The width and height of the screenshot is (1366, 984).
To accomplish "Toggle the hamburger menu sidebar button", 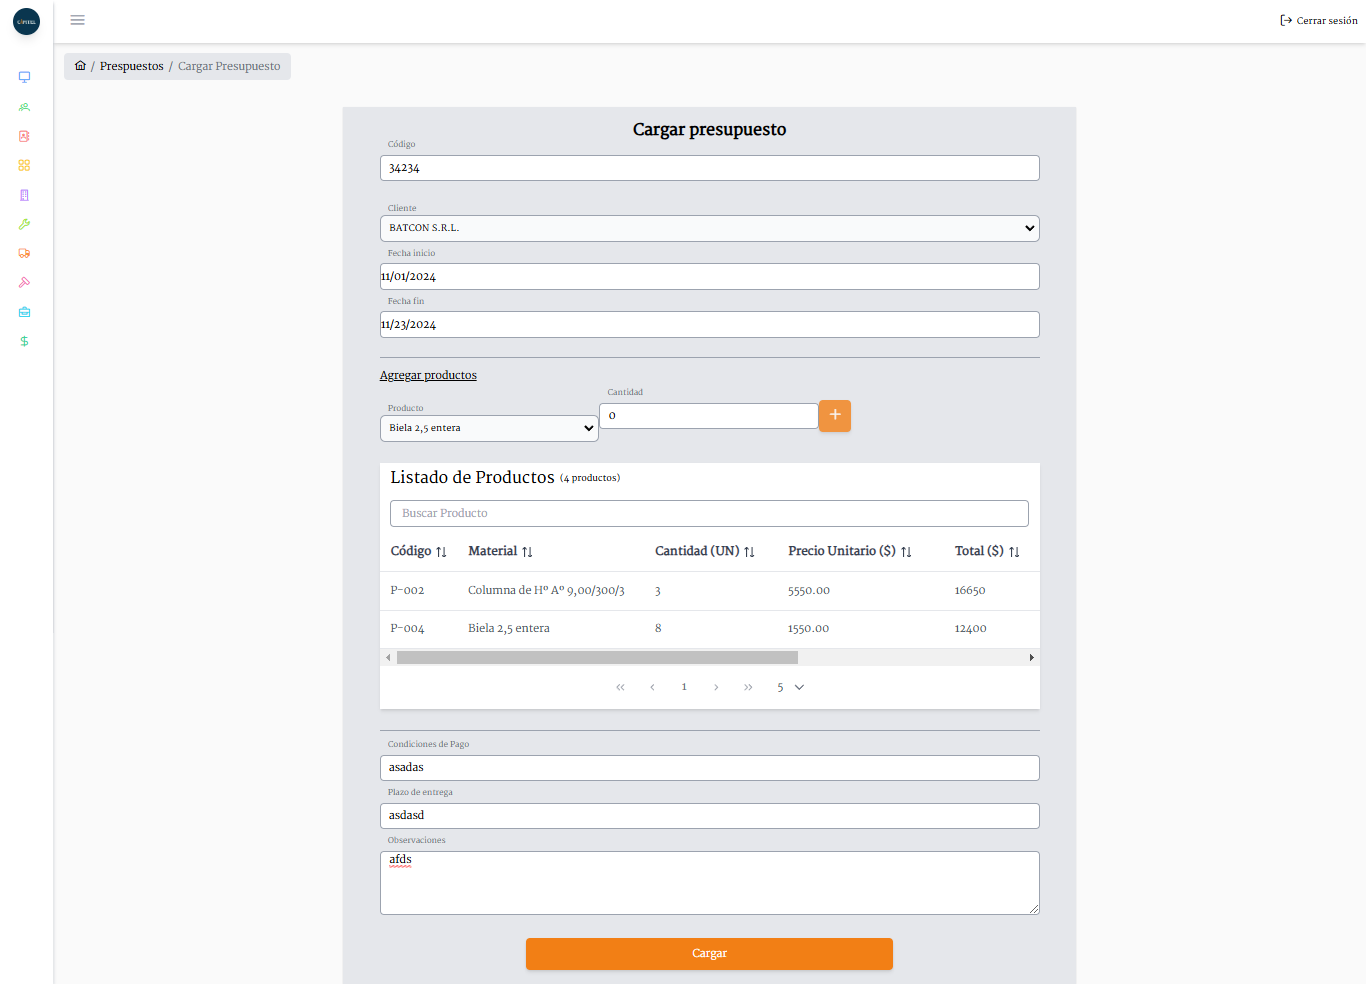I will point(77,20).
